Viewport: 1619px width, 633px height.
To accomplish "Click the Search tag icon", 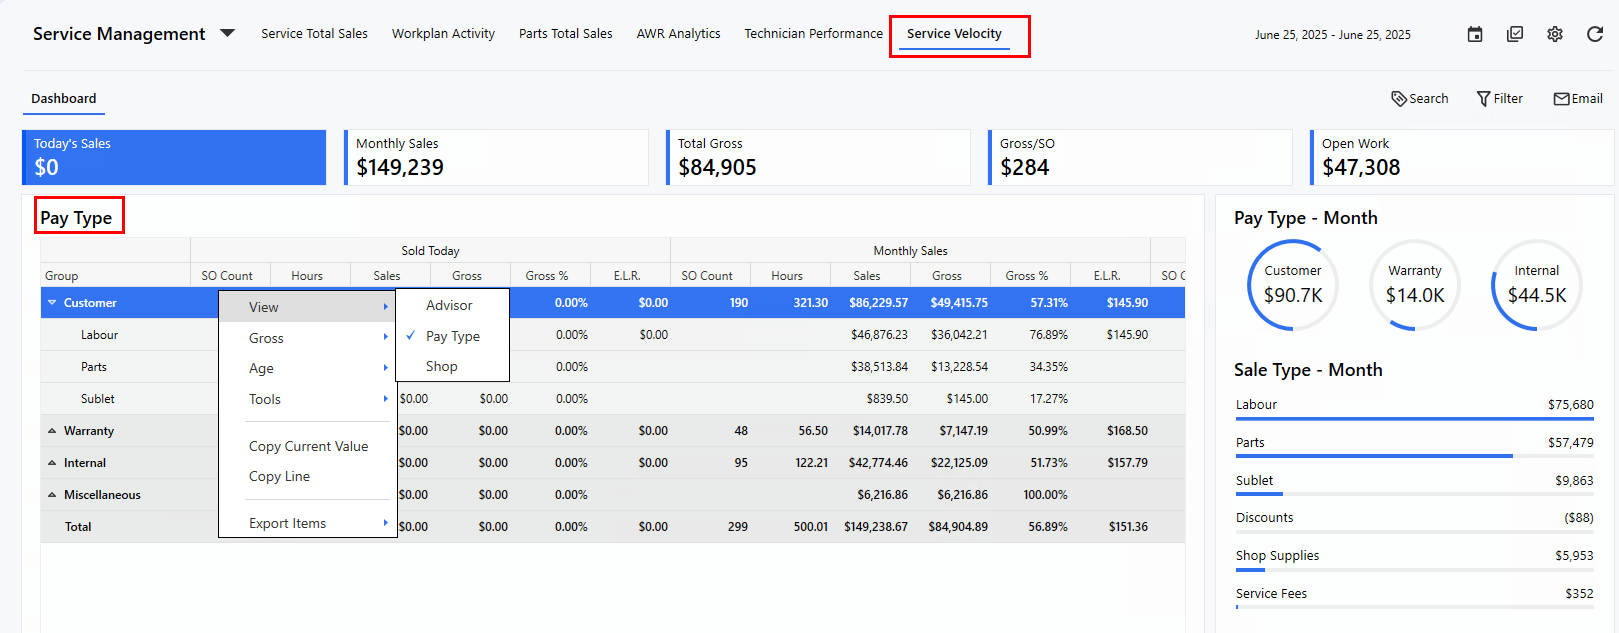I will coord(1399,99).
